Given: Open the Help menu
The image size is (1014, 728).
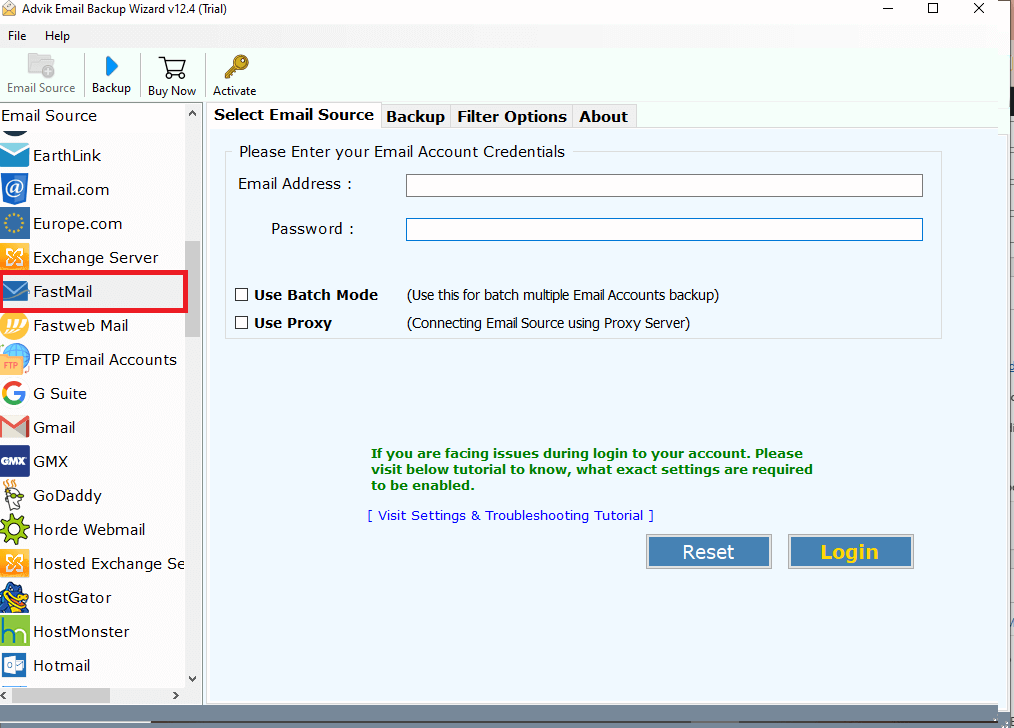Looking at the screenshot, I should 58,36.
